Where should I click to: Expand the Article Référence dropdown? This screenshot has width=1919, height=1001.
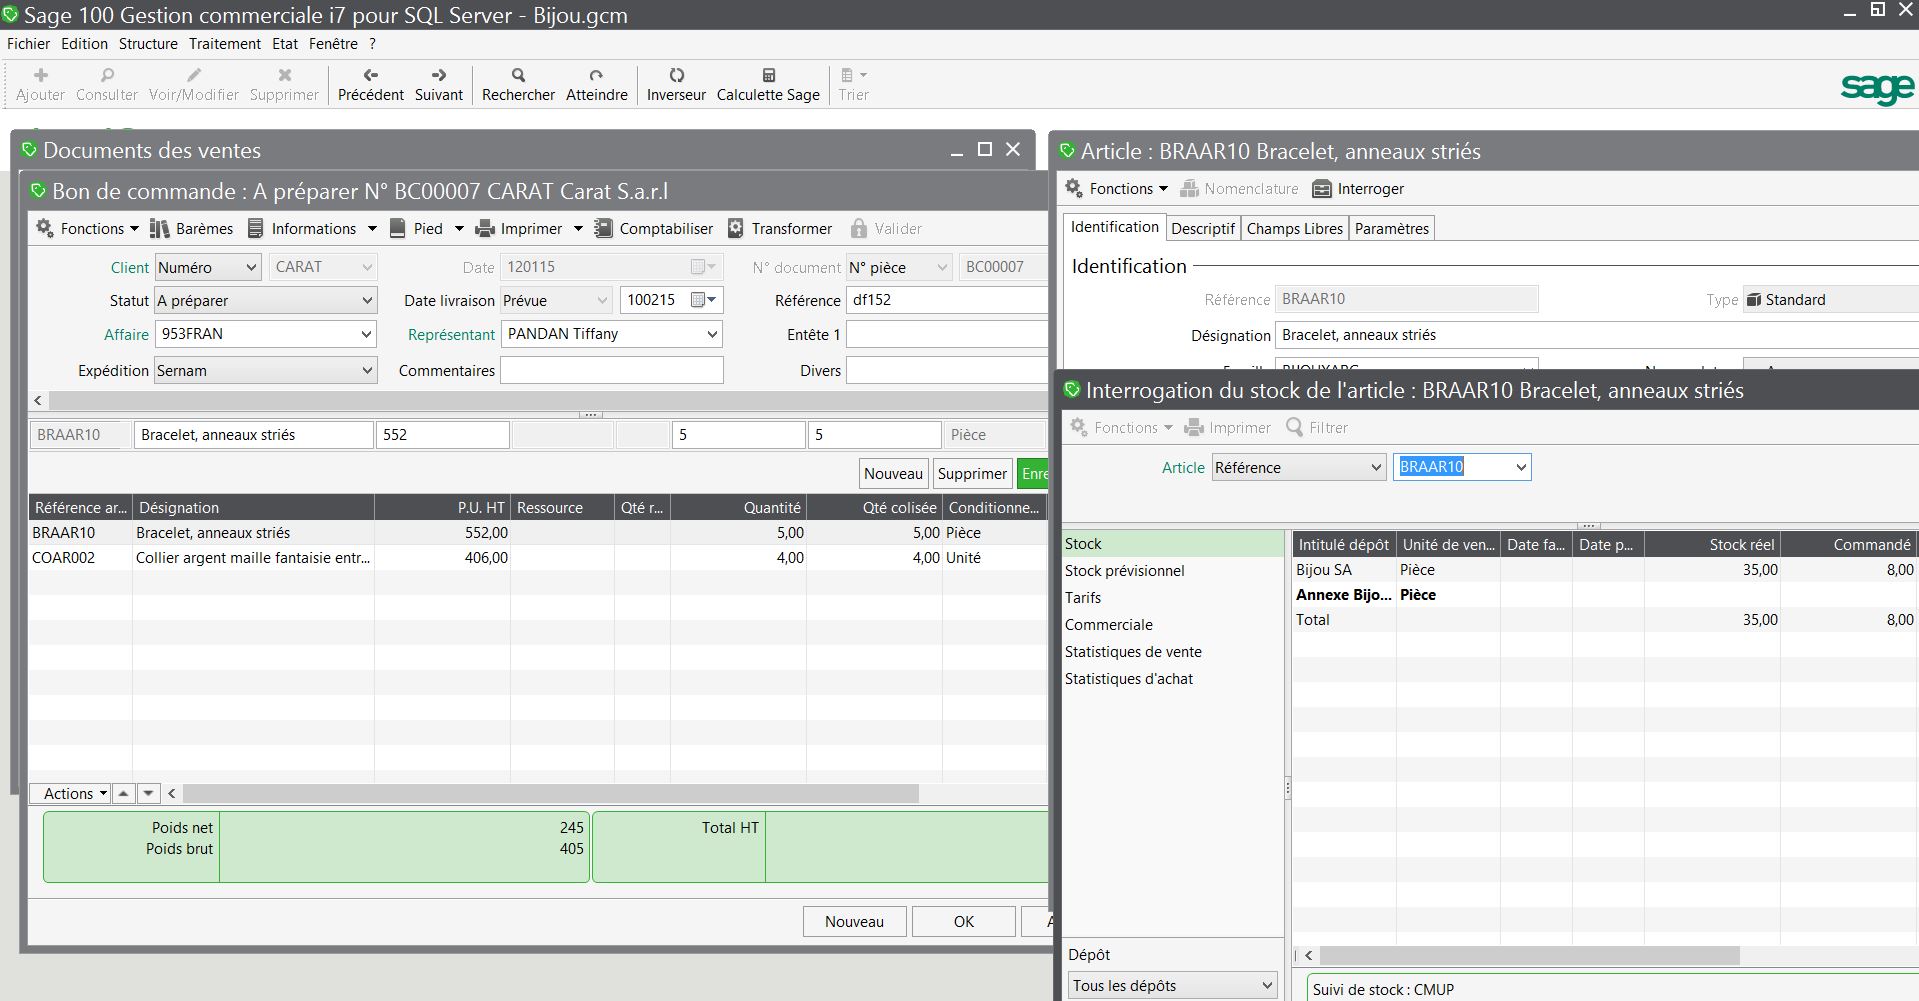[1299, 467]
